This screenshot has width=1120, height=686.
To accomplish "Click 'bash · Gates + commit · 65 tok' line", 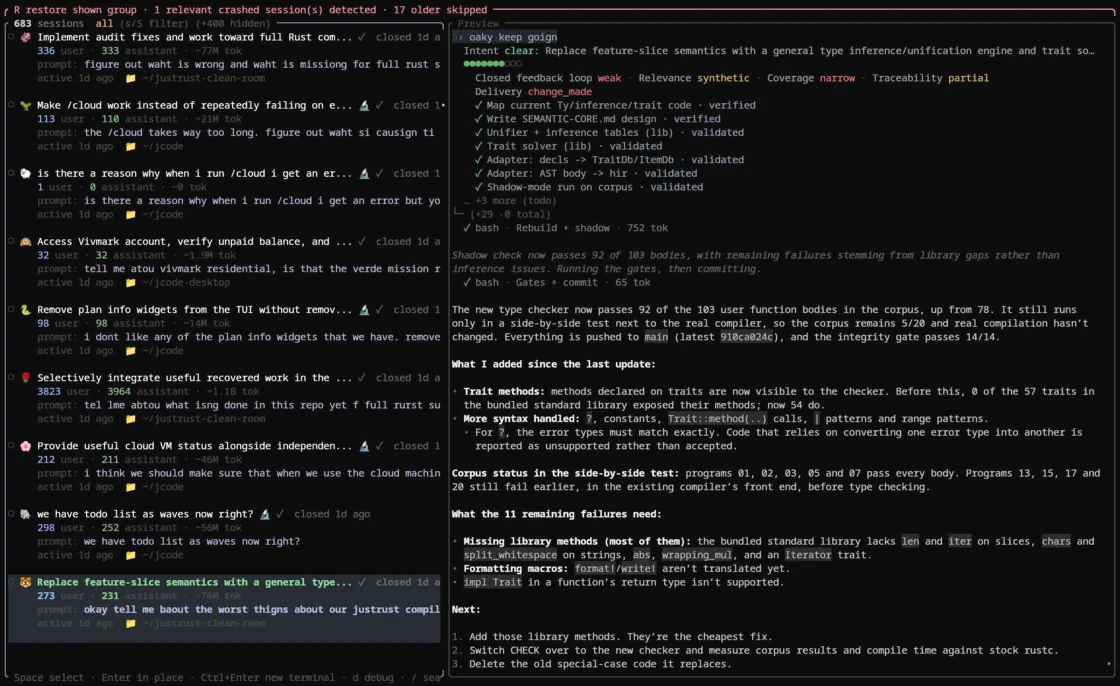I will 556,282.
